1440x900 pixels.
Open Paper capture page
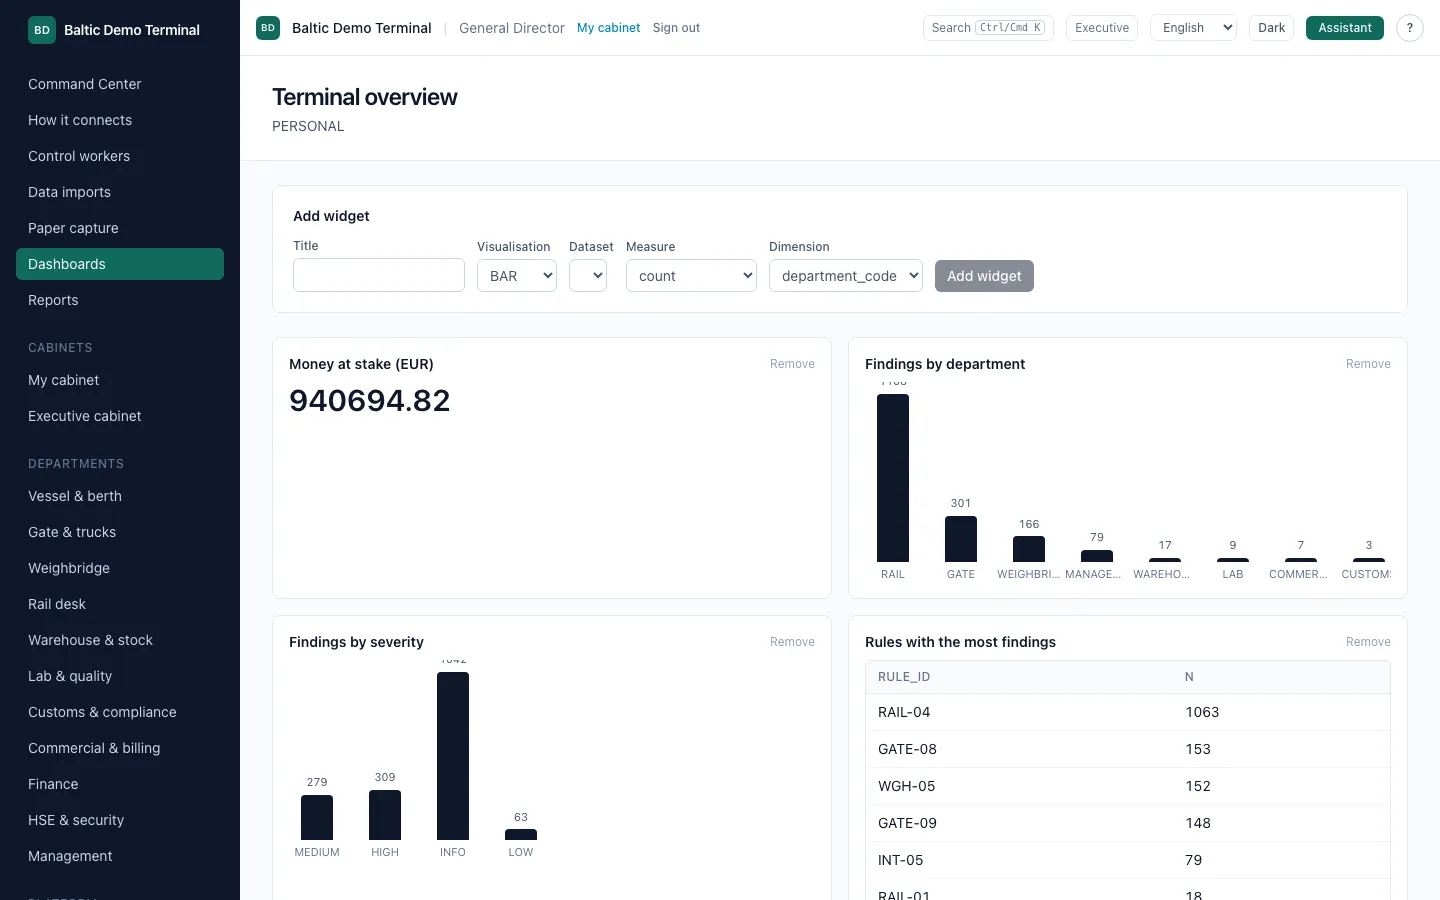click(x=120, y=228)
